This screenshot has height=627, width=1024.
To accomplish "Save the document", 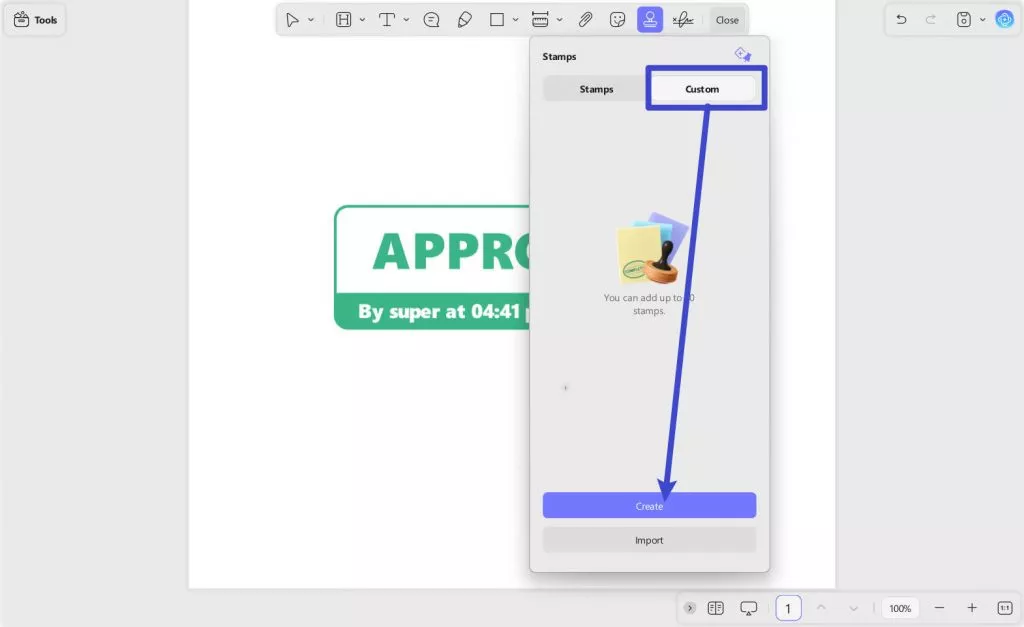I will point(964,20).
